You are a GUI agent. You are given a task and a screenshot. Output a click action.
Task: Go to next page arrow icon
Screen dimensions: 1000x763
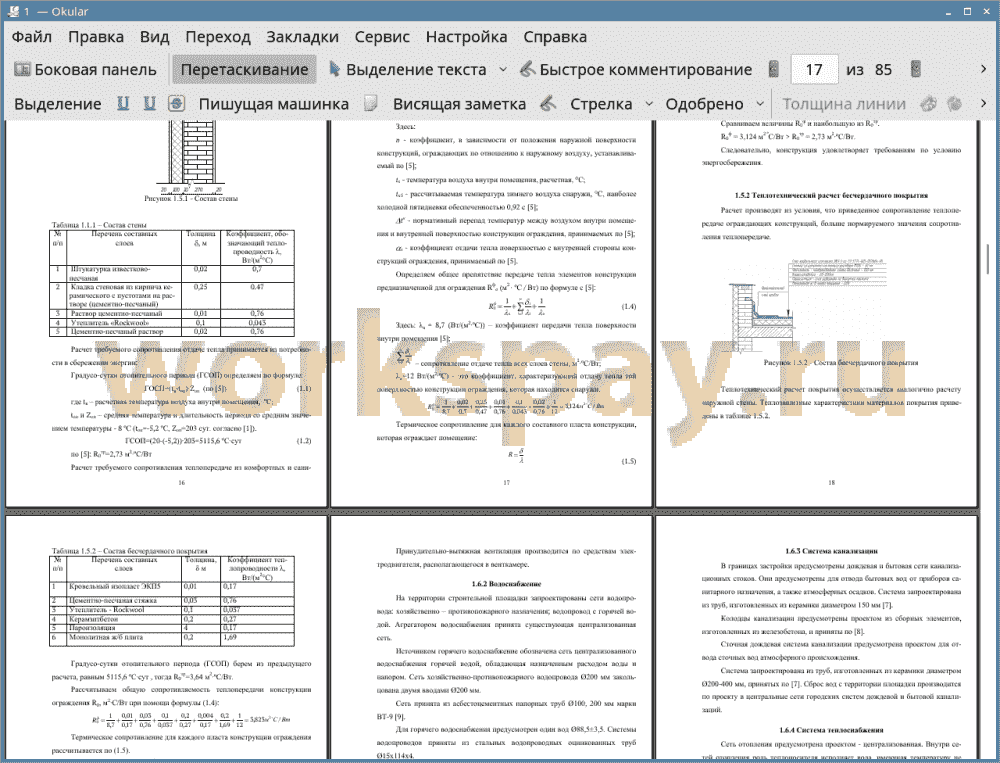pyautogui.click(x=916, y=69)
